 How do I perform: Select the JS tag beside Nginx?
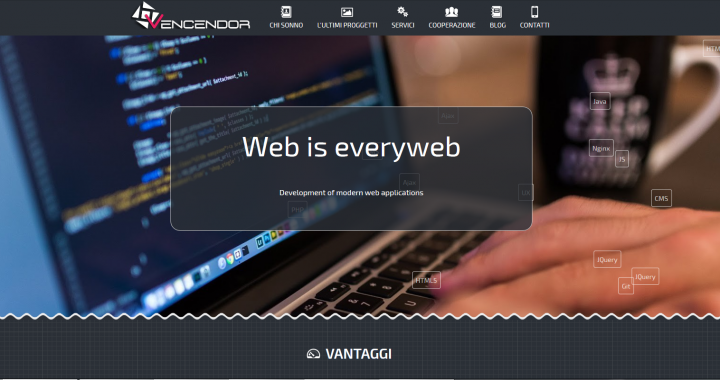[x=622, y=159]
